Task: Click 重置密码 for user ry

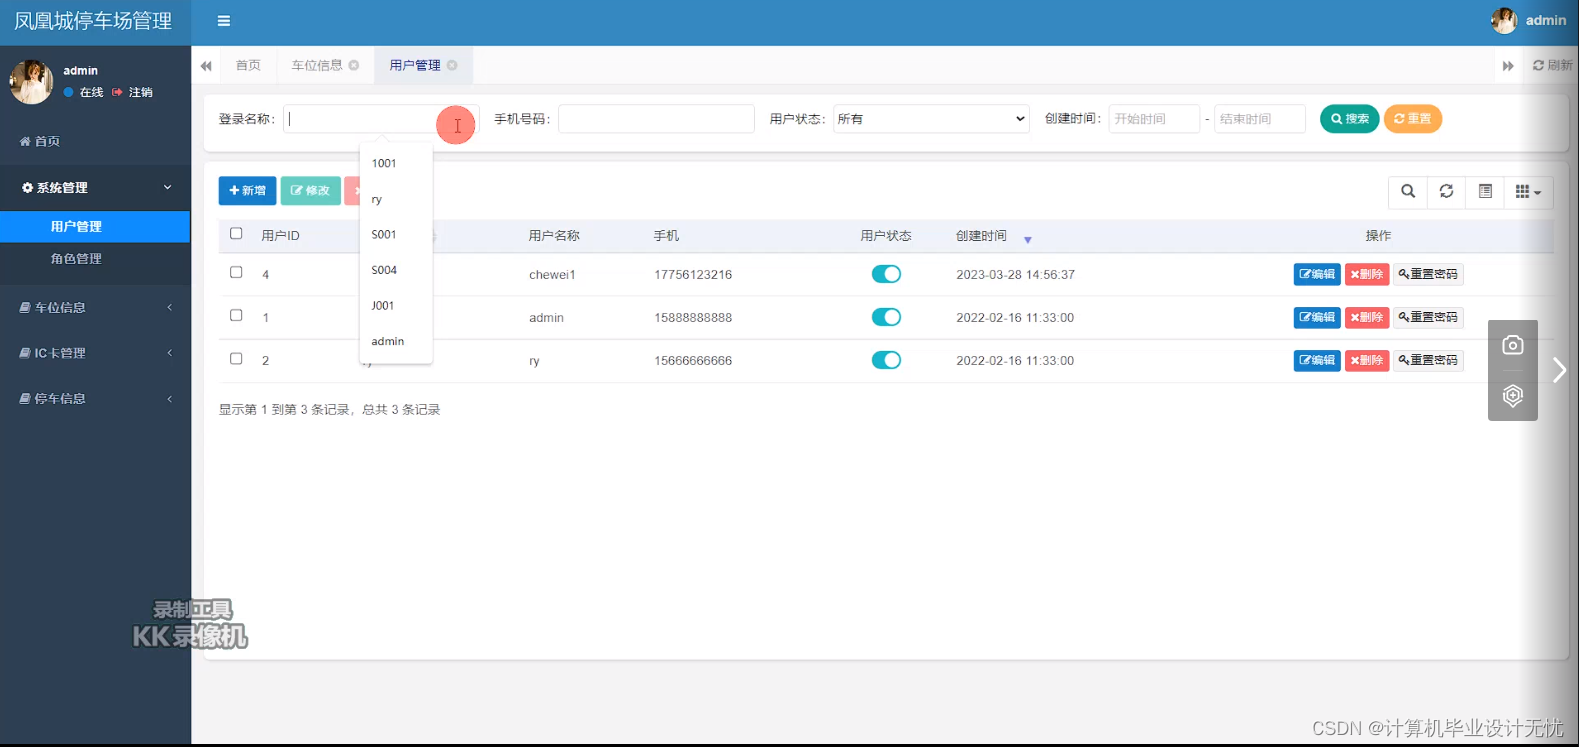Action: click(x=1428, y=360)
